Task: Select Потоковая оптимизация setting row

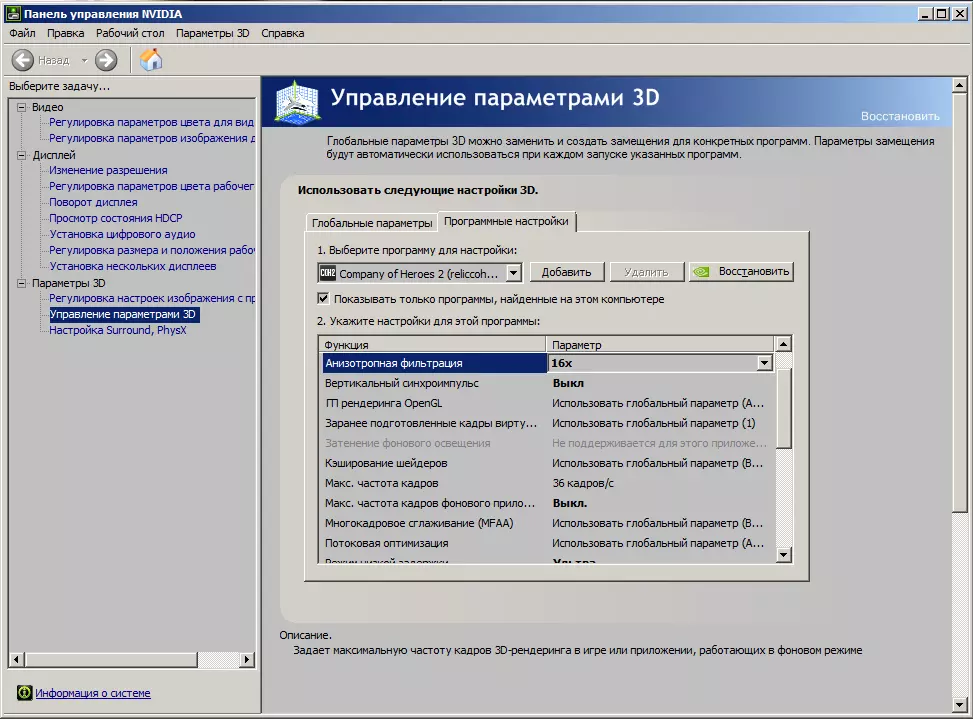Action: point(547,543)
